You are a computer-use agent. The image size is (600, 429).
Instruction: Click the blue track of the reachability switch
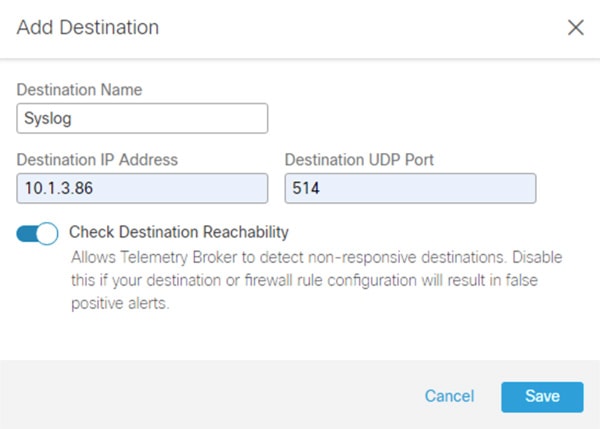click(26, 233)
